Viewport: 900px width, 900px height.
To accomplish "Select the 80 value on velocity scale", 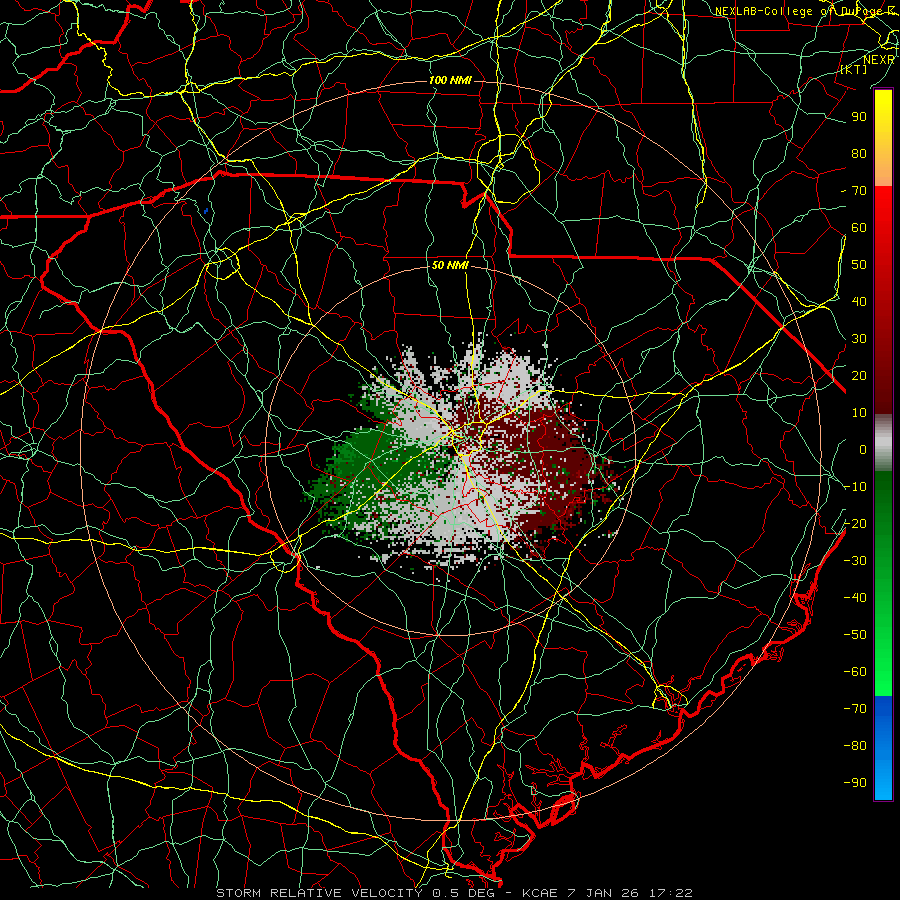I will [x=859, y=153].
